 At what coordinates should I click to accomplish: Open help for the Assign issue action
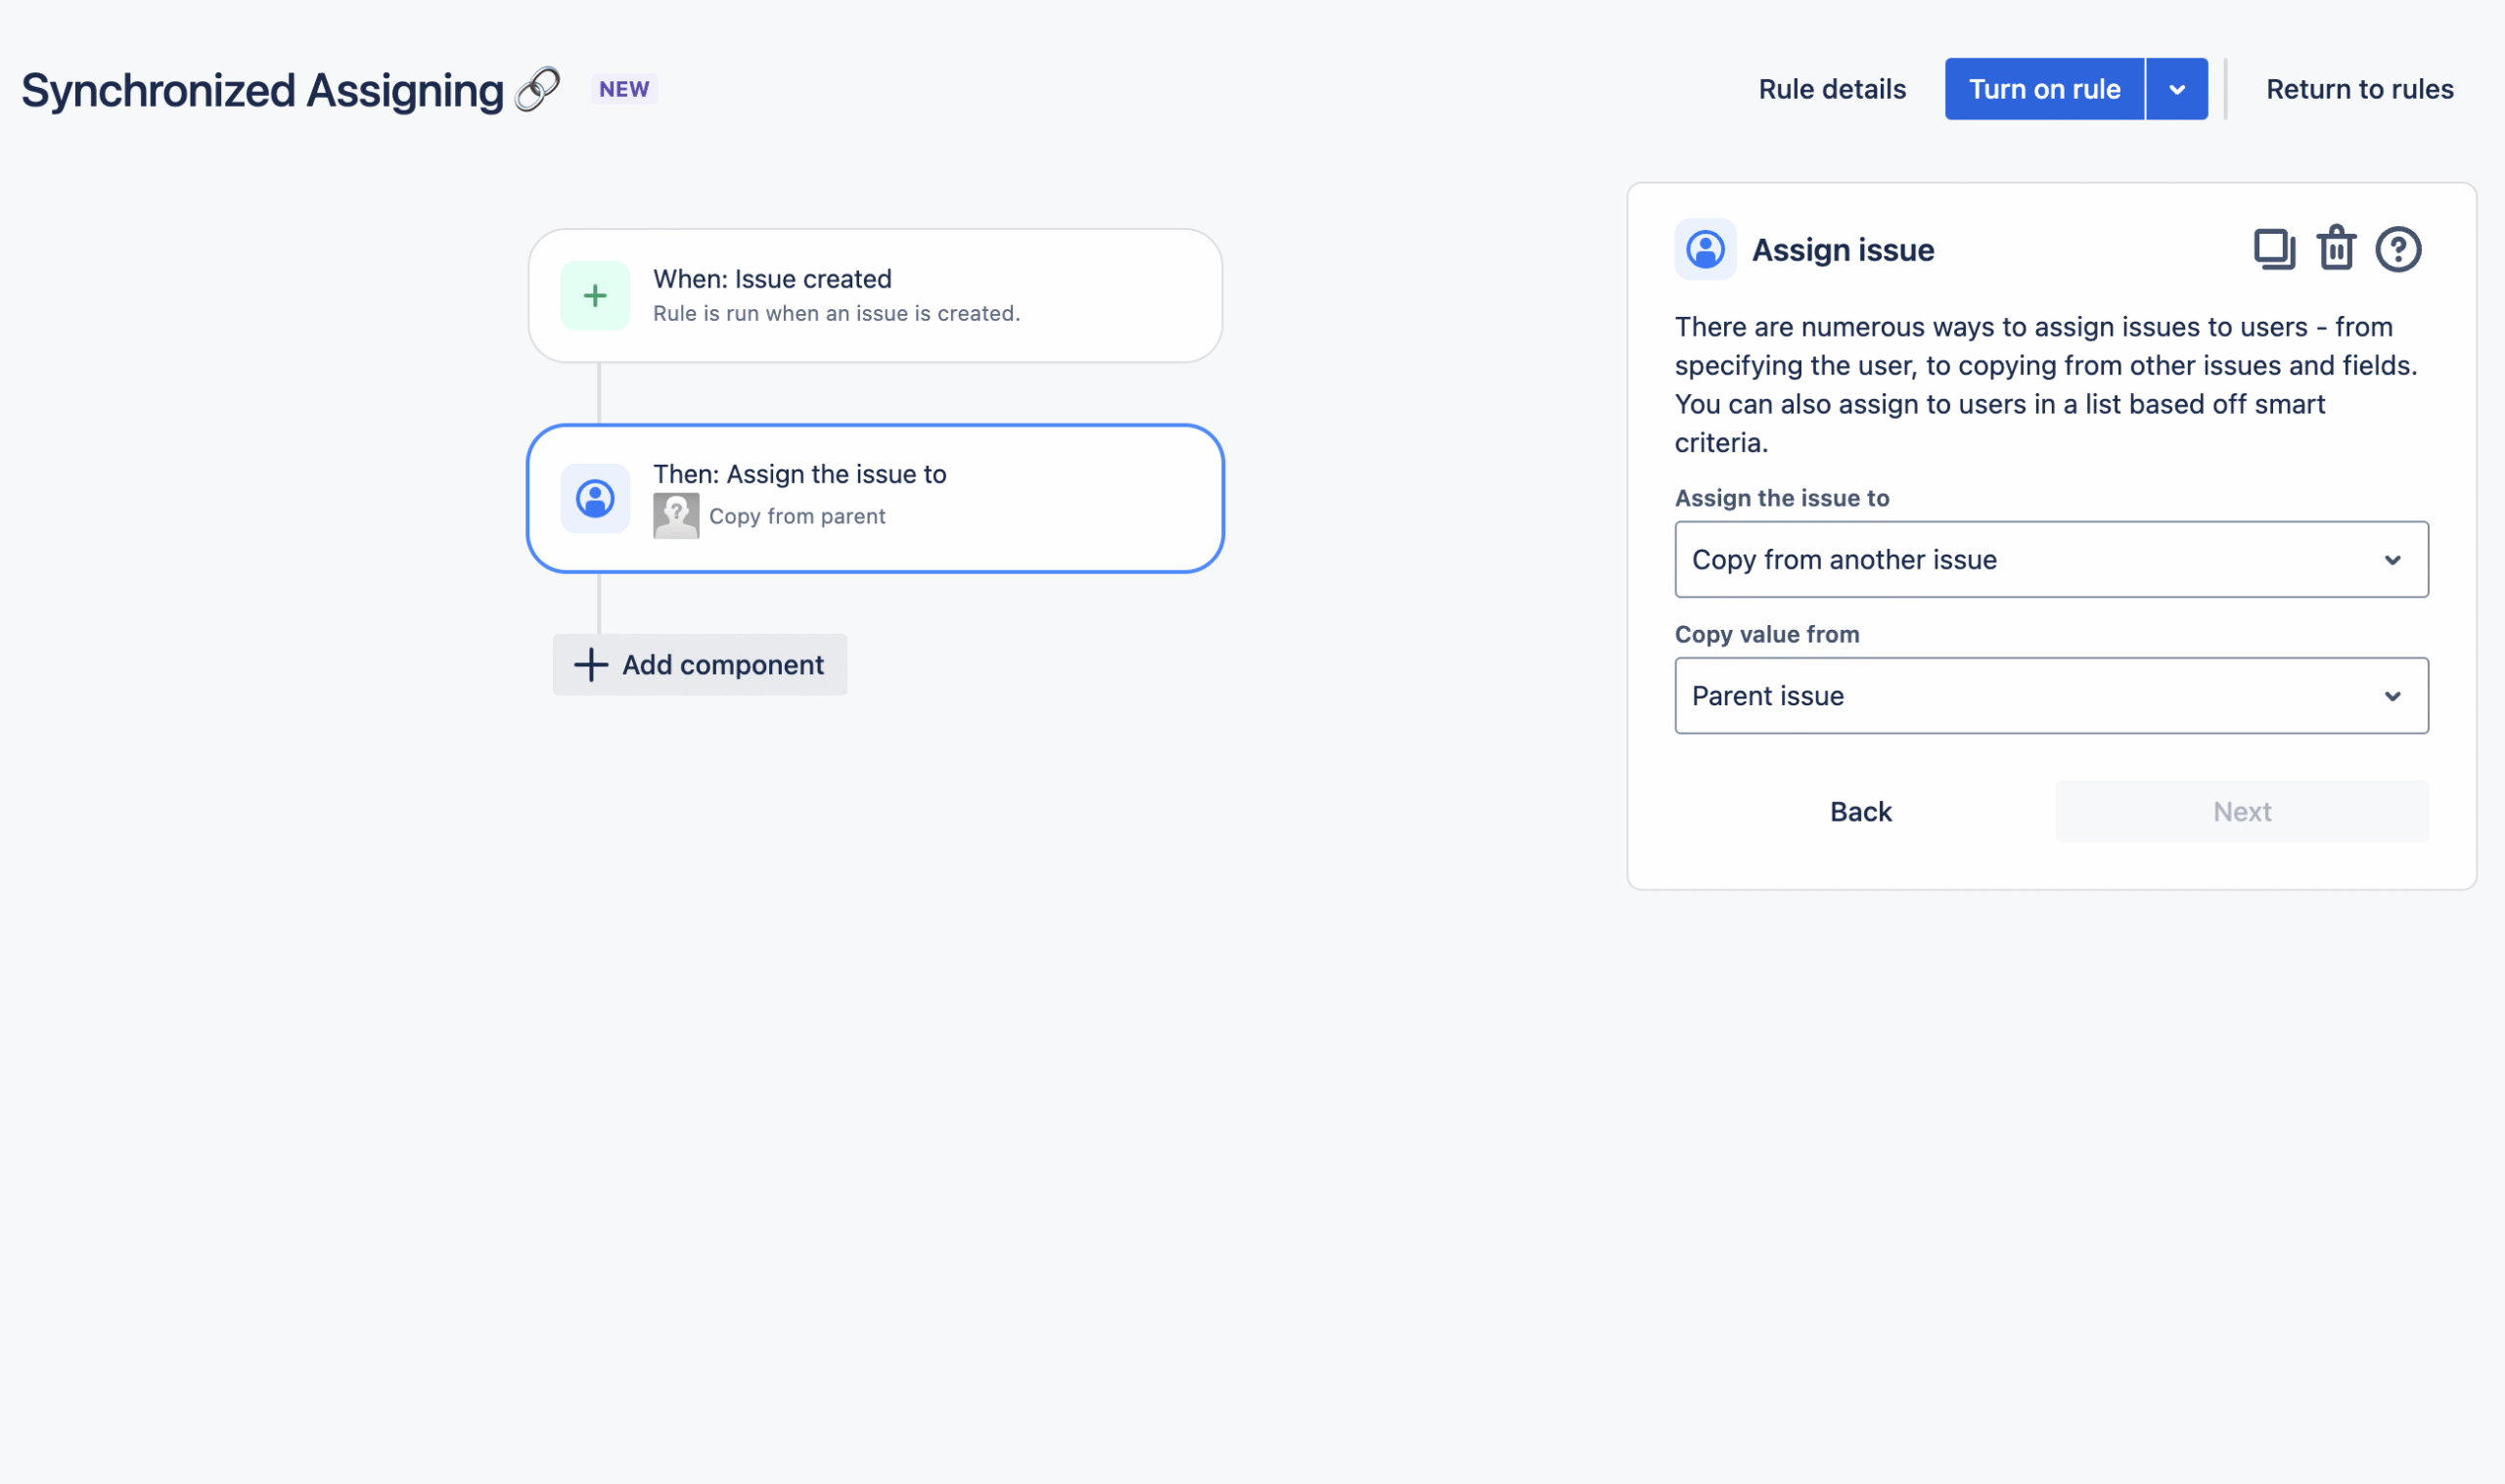2399,249
